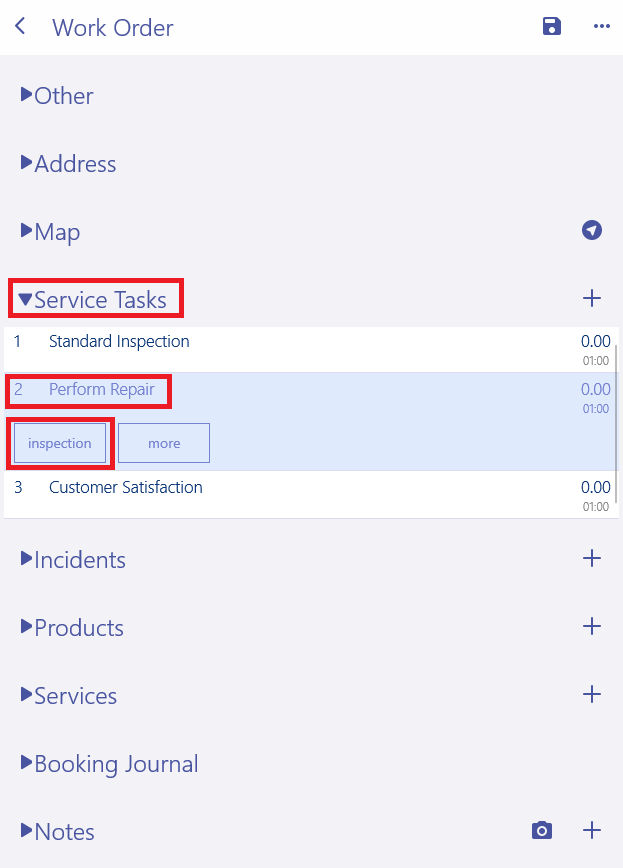Viewport: 623px width, 868px height.
Task: Add a new service task
Action: click(x=592, y=298)
